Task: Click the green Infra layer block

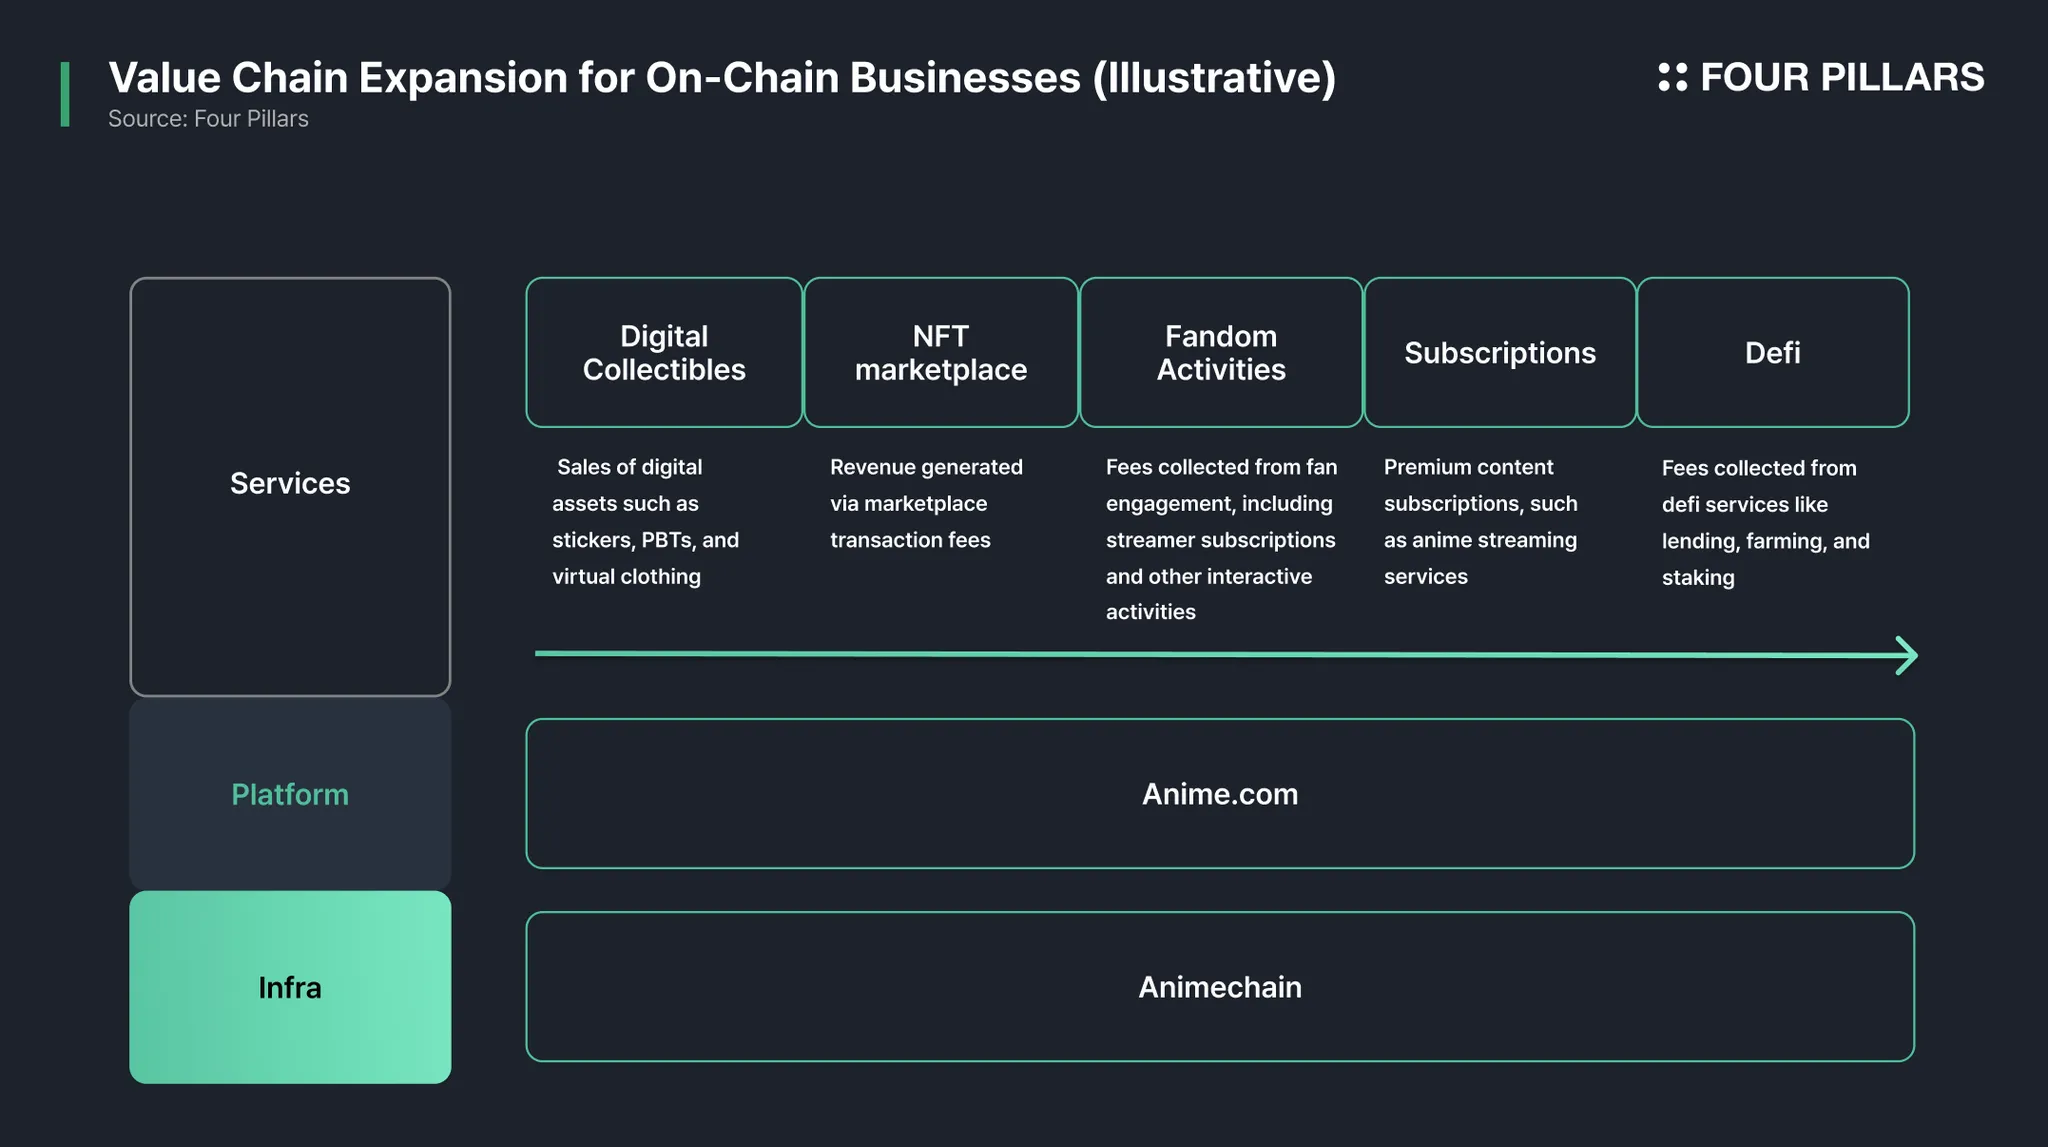Action: coord(290,987)
